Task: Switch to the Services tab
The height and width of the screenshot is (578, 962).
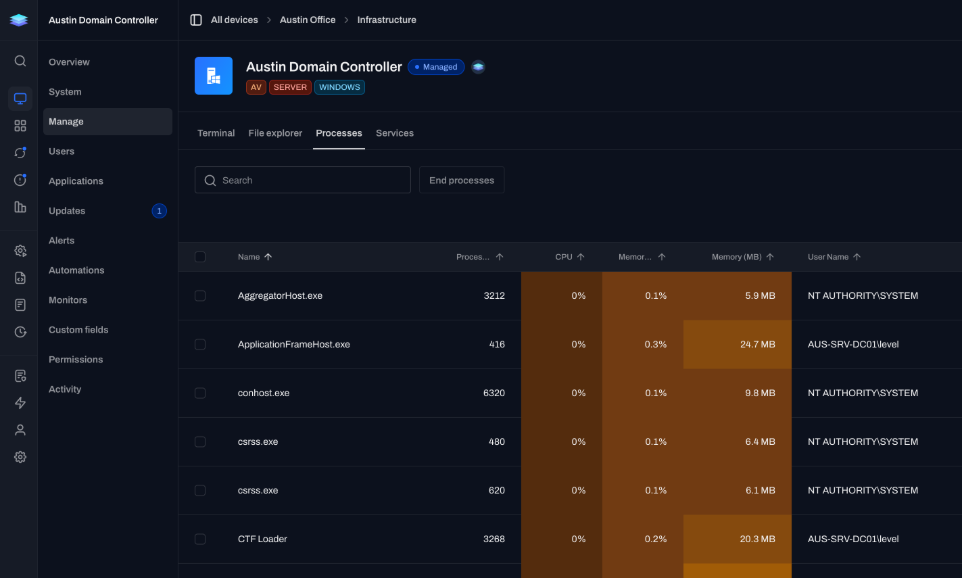Action: (394, 133)
